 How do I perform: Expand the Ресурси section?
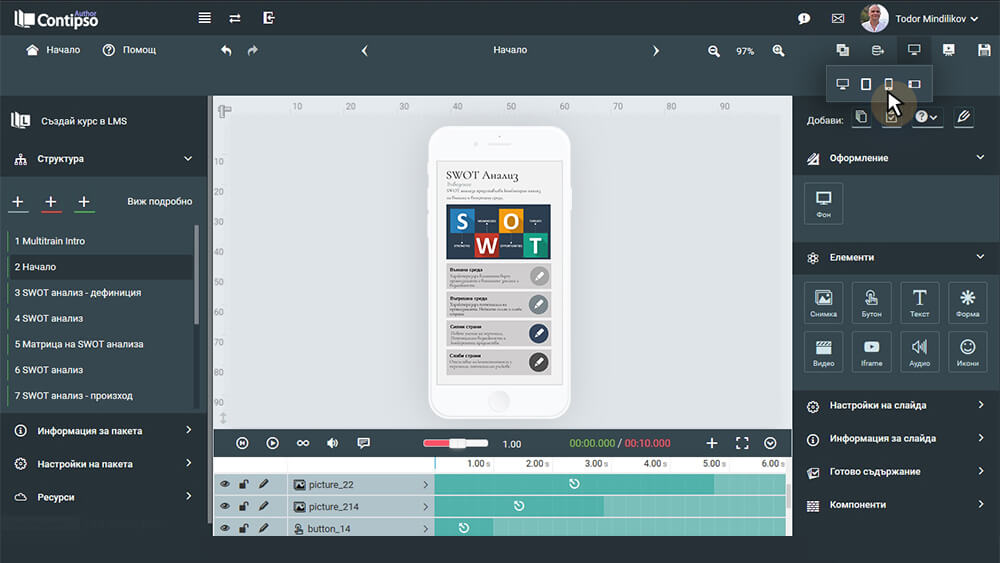click(104, 497)
